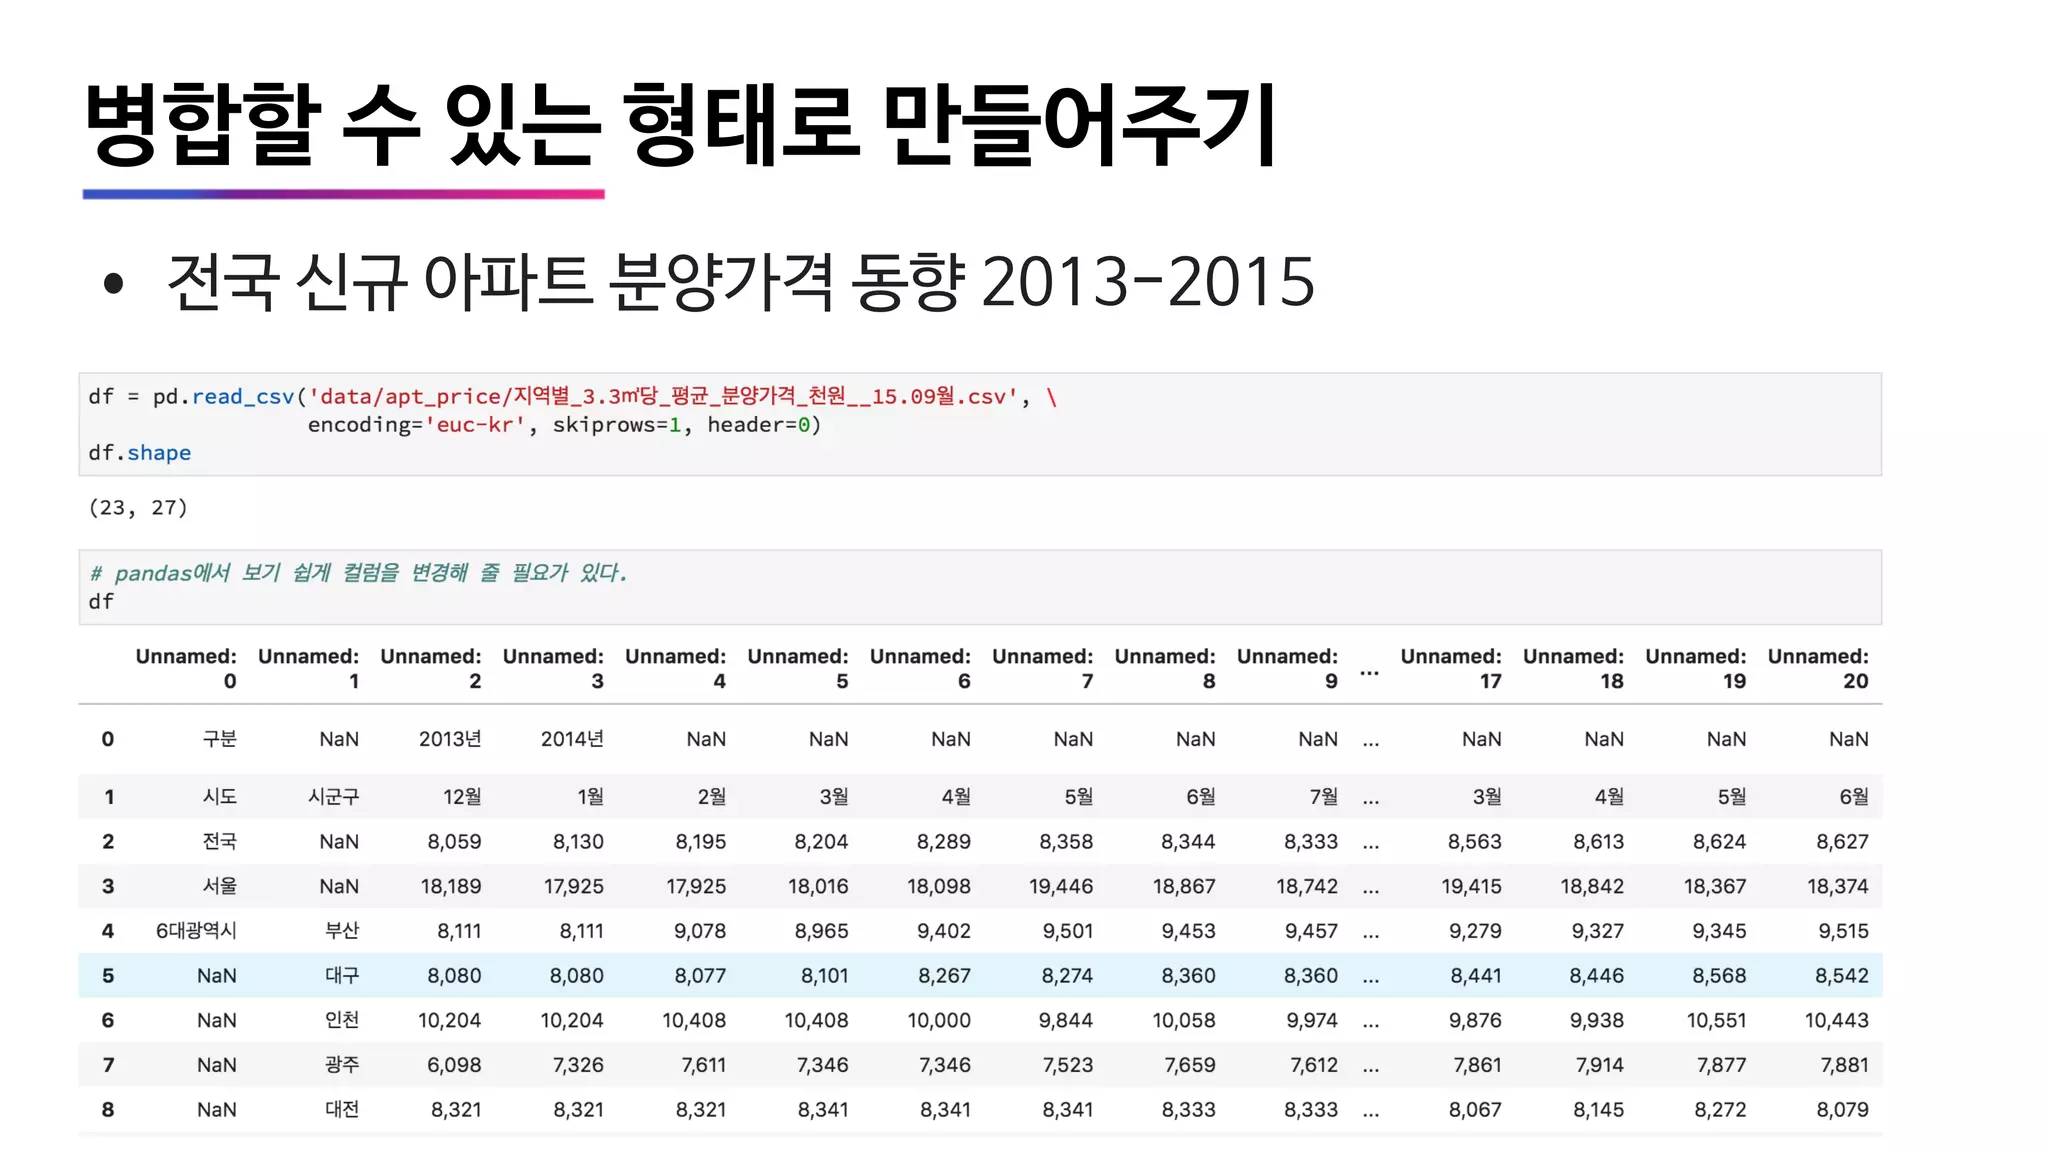Click the cell 구분 in row 0

point(220,739)
